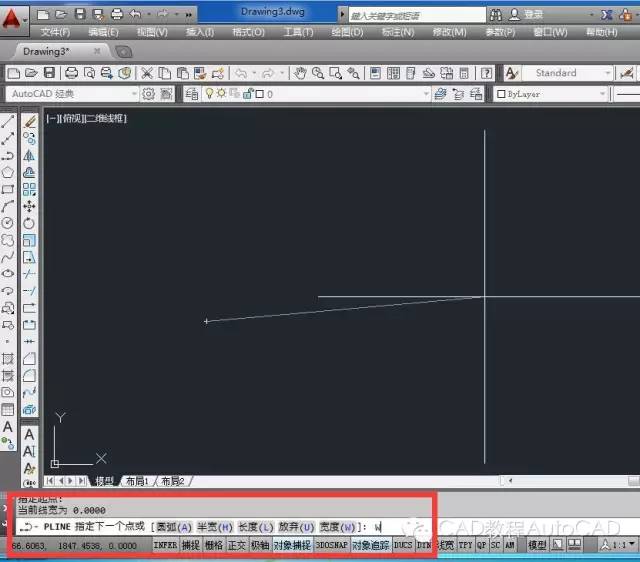Choose the 放弃(U) command option
Viewport: 640px width, 562px height.
coord(296,527)
